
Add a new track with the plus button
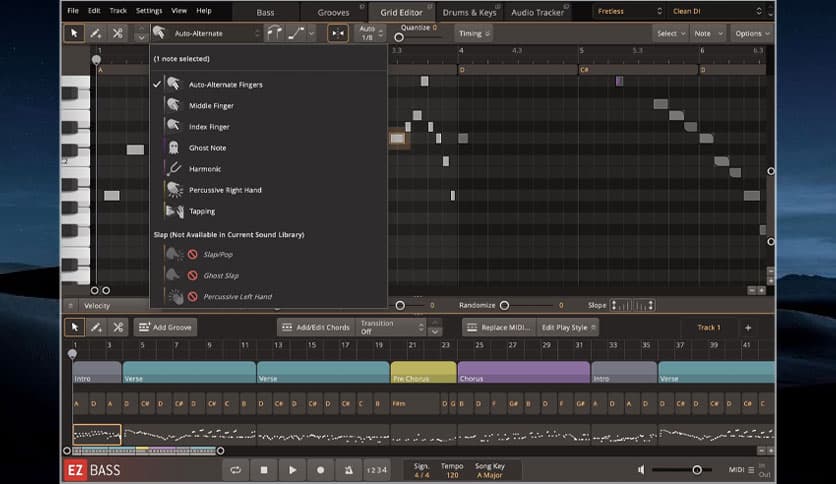pos(748,327)
